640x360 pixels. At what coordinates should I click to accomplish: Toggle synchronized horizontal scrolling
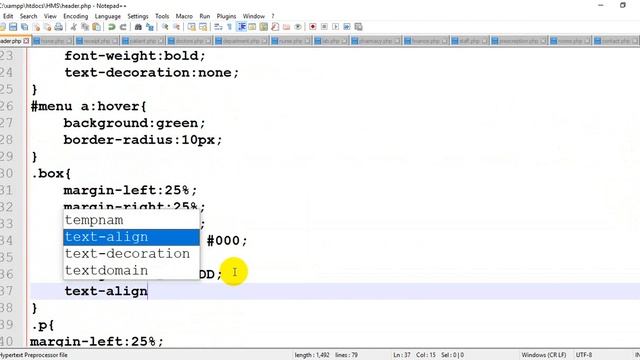(x=203, y=27)
